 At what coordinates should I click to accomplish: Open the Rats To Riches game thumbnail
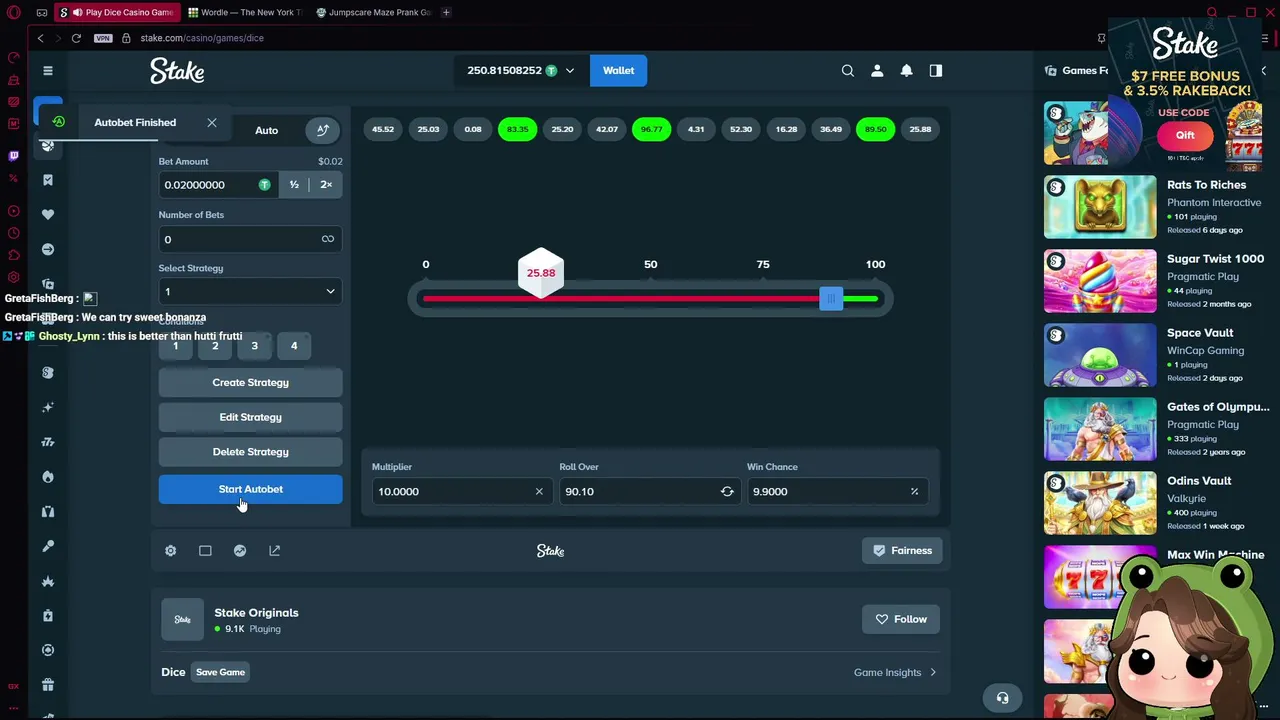pos(1100,208)
